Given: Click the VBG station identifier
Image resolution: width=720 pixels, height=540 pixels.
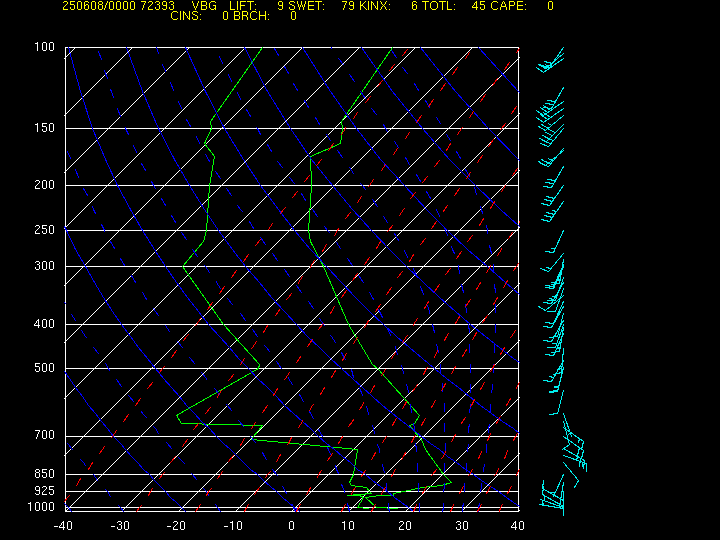Looking at the screenshot, I should click(x=204, y=6).
